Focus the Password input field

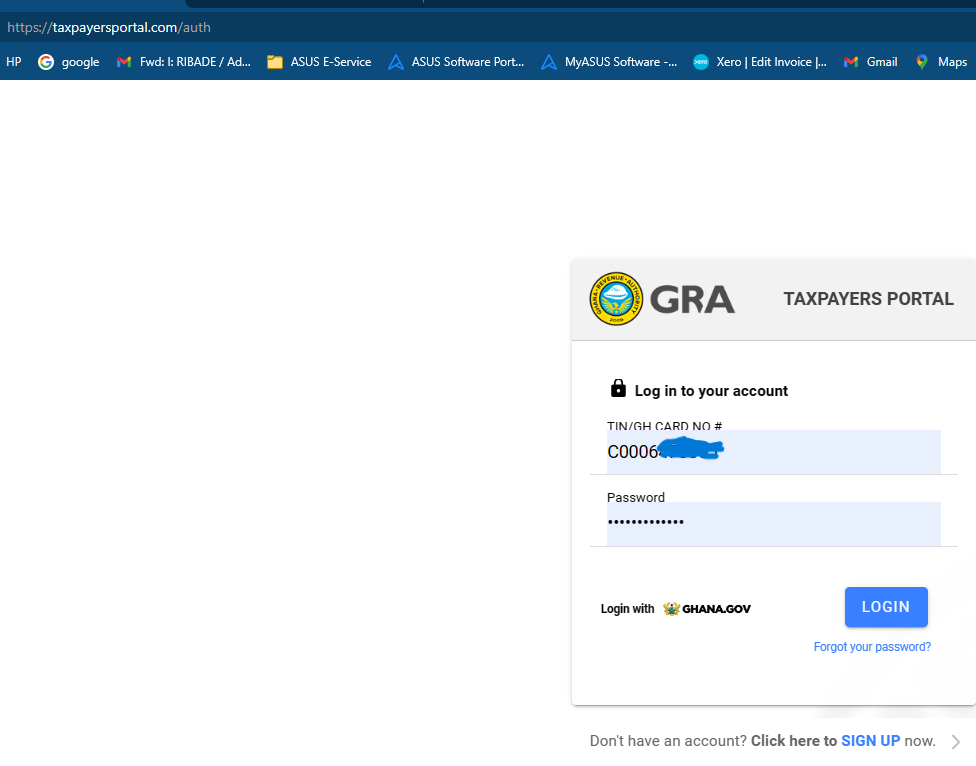point(773,523)
